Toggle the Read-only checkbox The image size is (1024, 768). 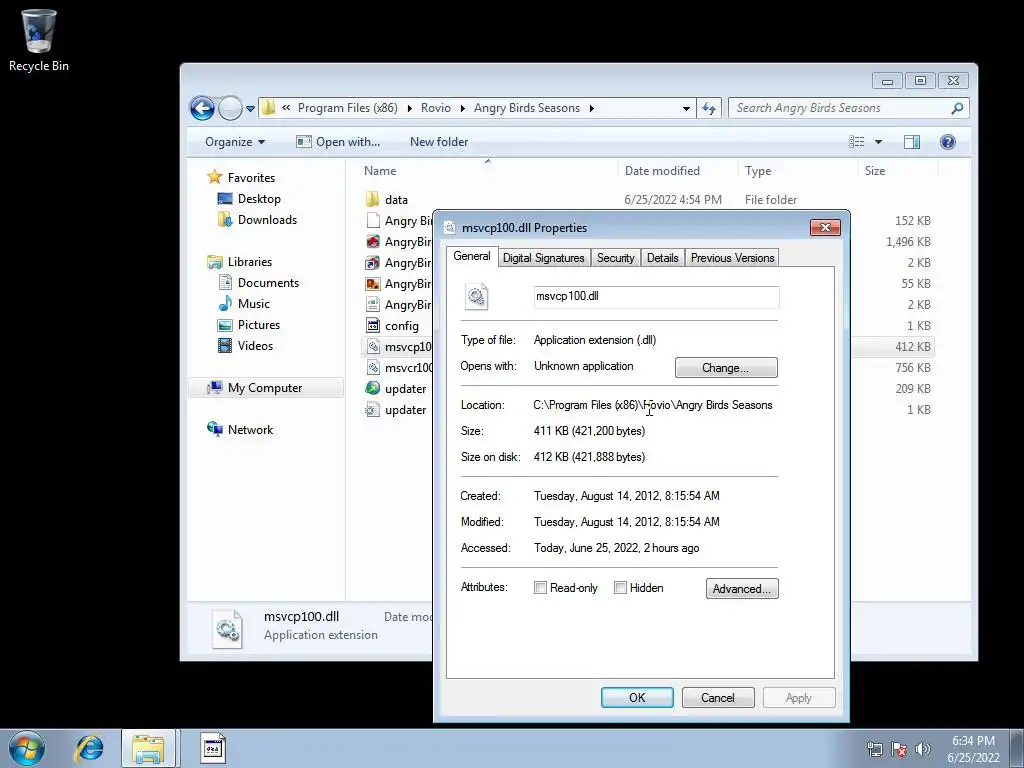pos(540,588)
